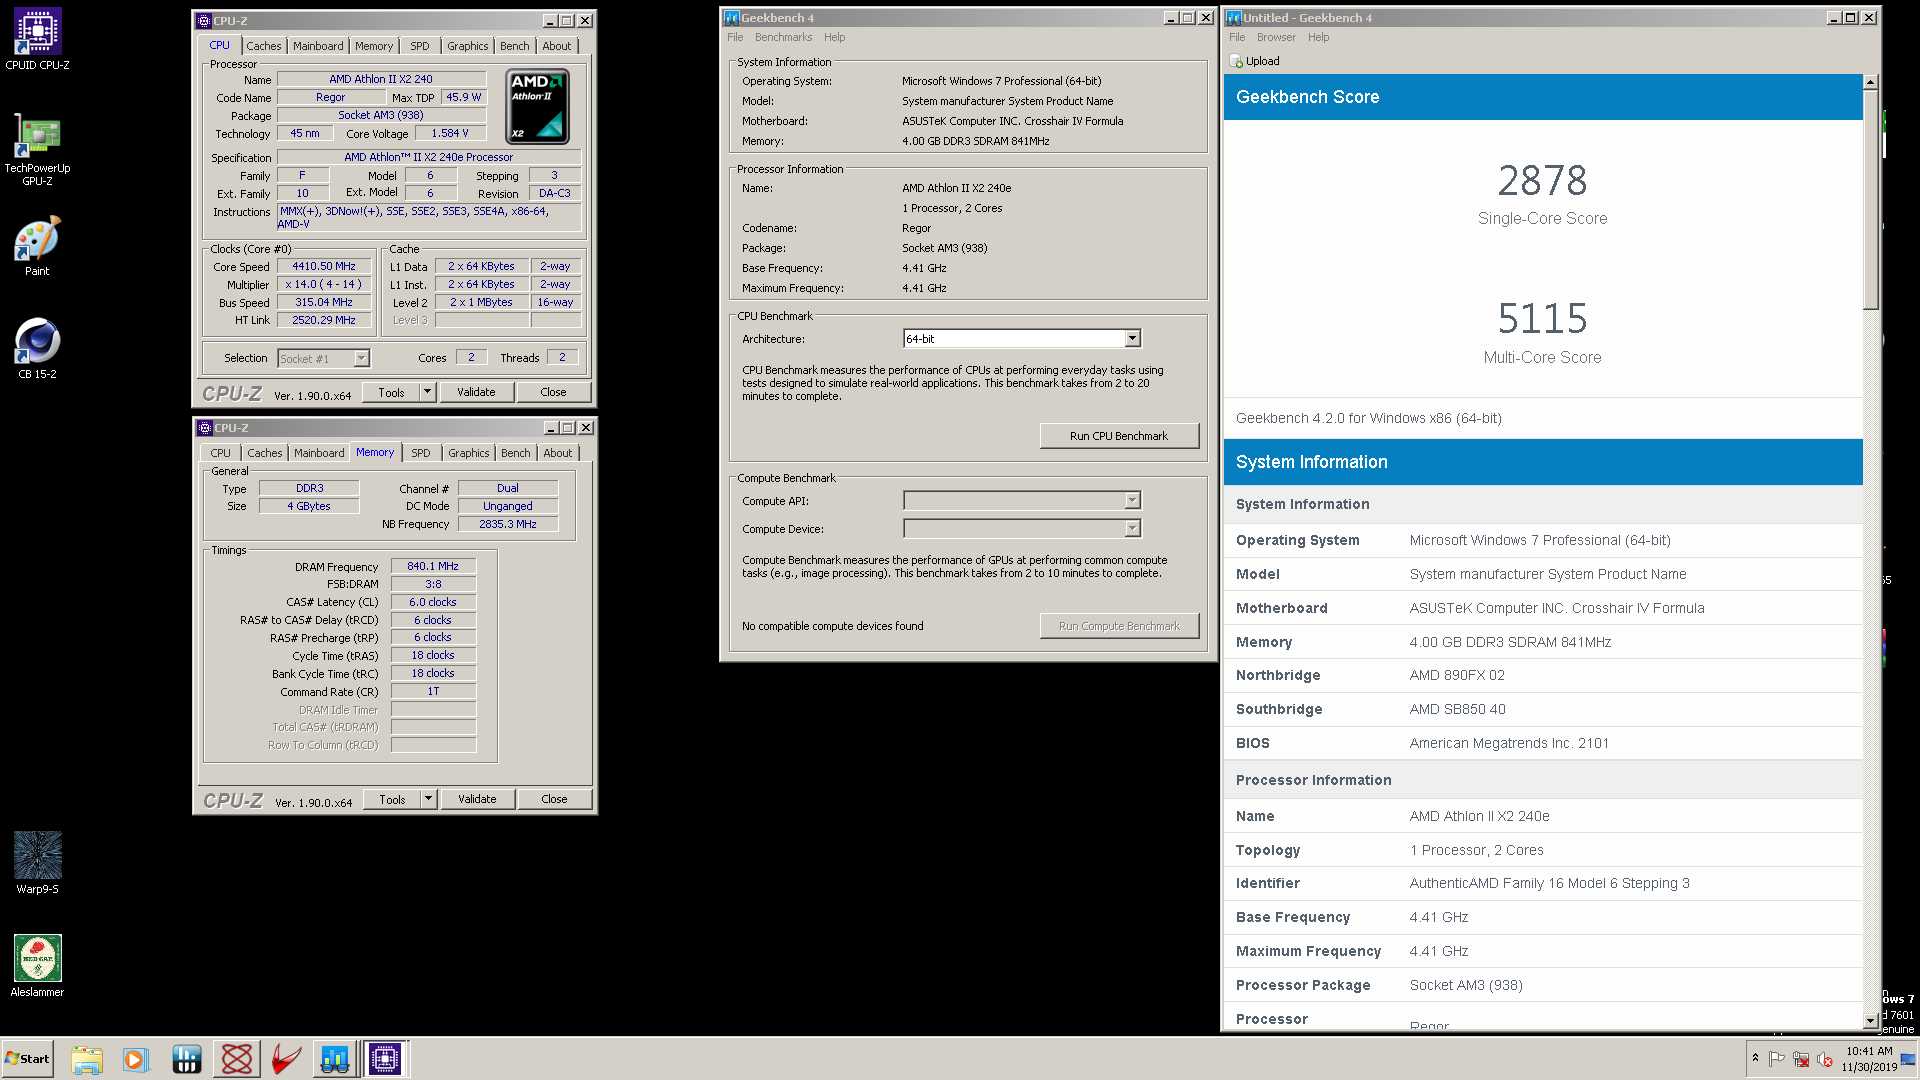The height and width of the screenshot is (1080, 1920).
Task: Open the Warp9-S desktop icon
Action: [x=37, y=862]
